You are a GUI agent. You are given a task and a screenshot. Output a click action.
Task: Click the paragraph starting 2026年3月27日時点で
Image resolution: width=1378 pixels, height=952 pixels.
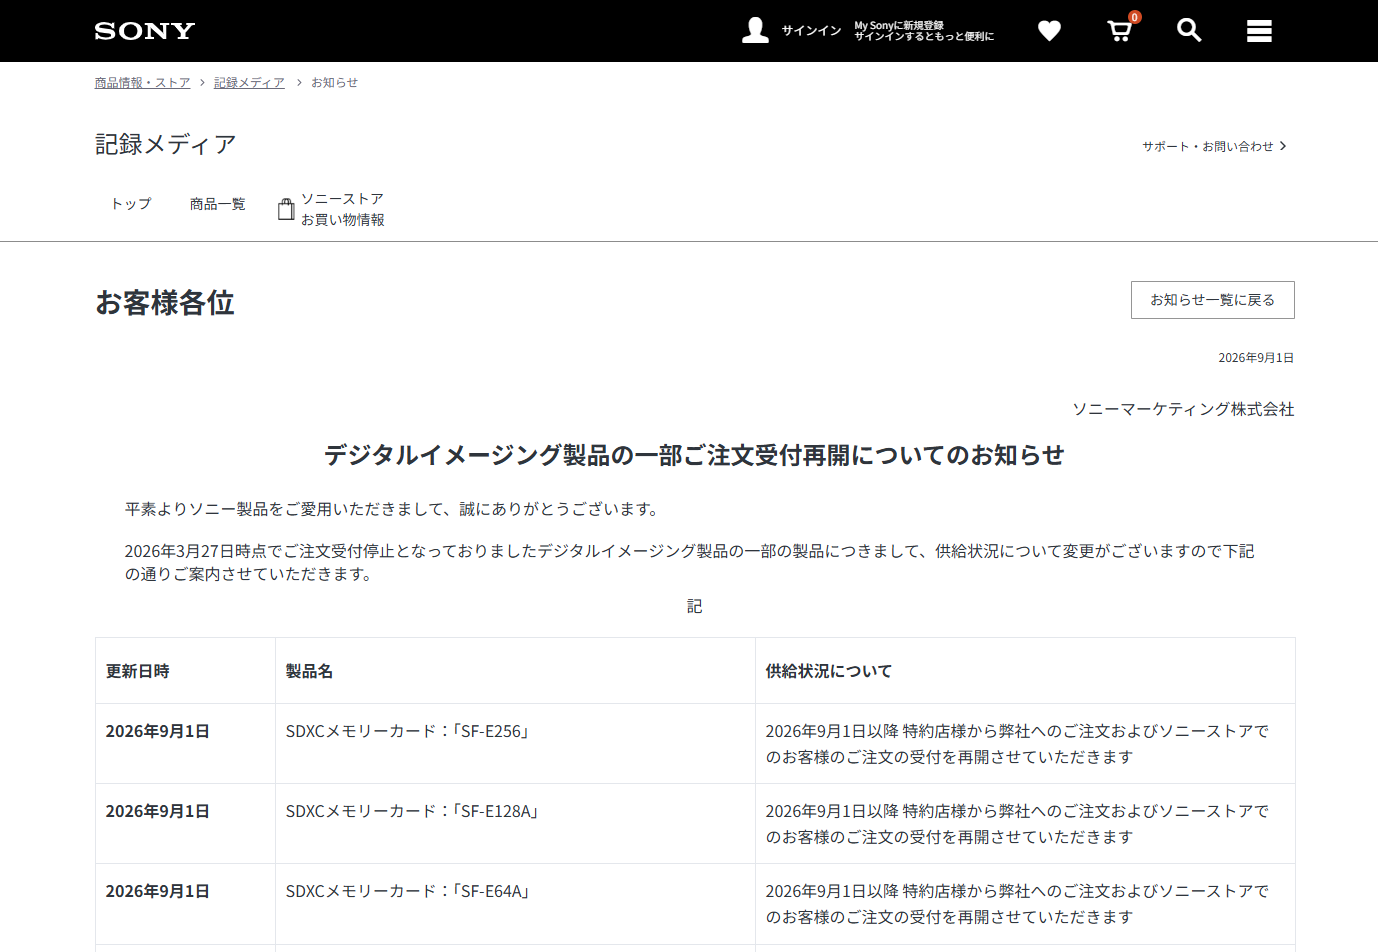(689, 562)
